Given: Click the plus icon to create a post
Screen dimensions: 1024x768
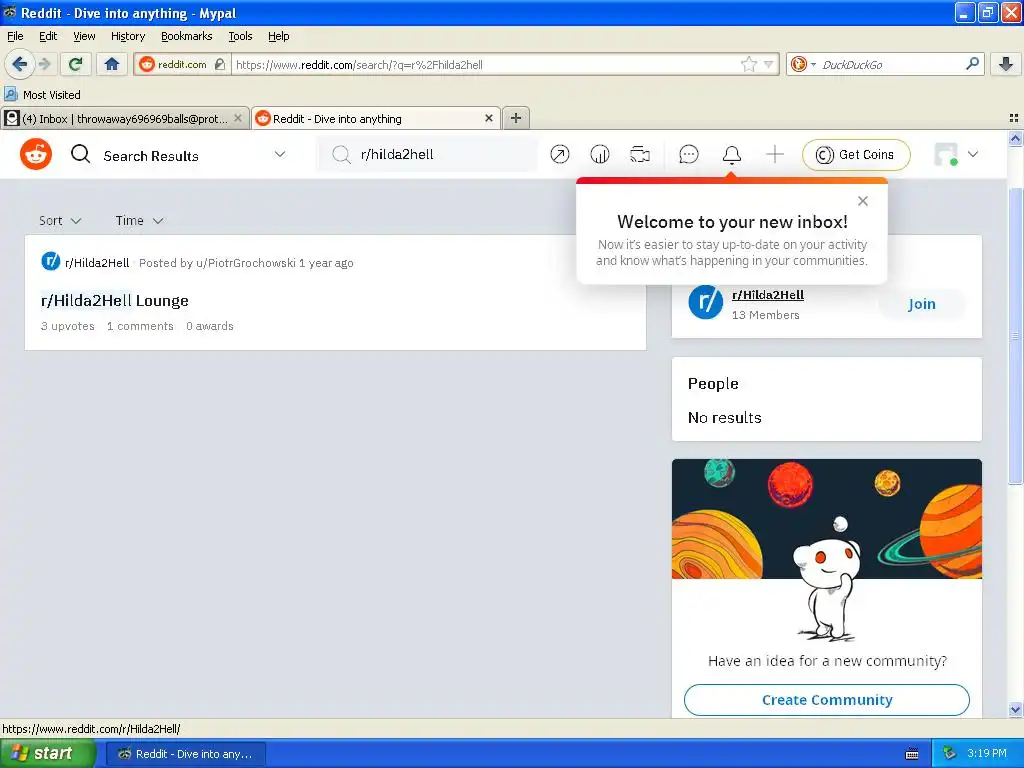Looking at the screenshot, I should point(775,155).
